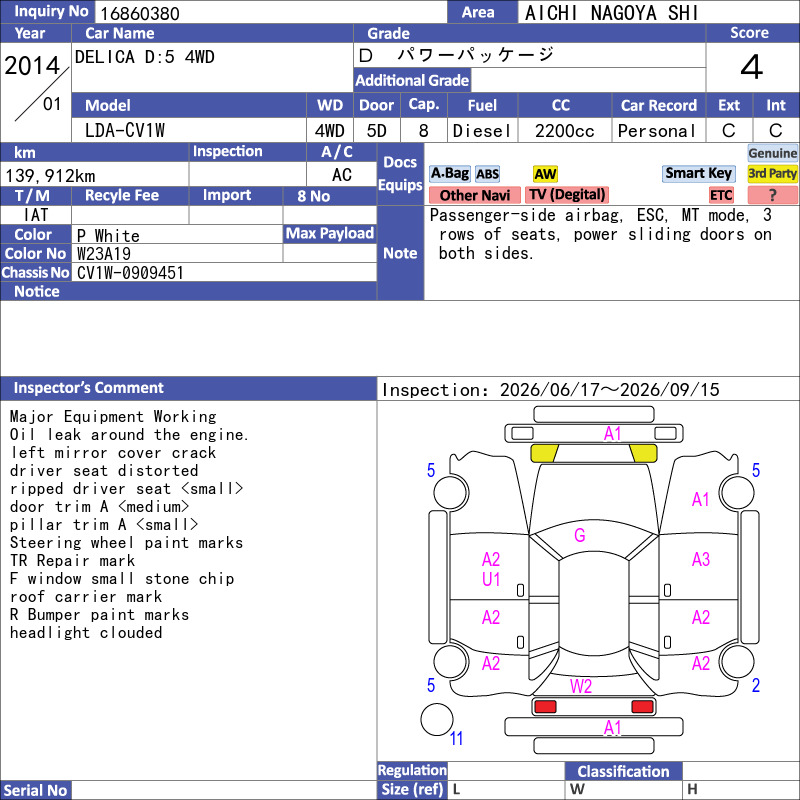Click the 5D door value
The height and width of the screenshot is (800, 800).
[x=377, y=131]
